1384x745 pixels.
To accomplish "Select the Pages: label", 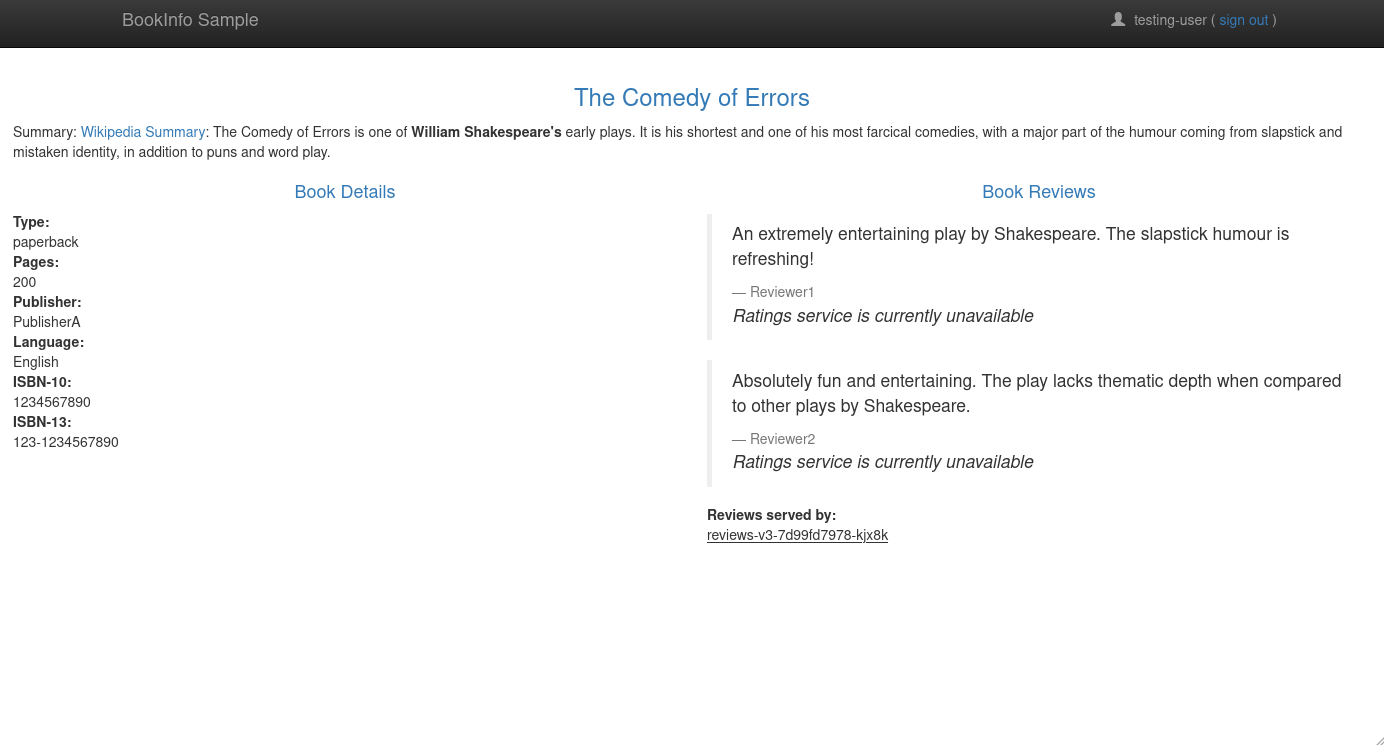I will point(36,262).
